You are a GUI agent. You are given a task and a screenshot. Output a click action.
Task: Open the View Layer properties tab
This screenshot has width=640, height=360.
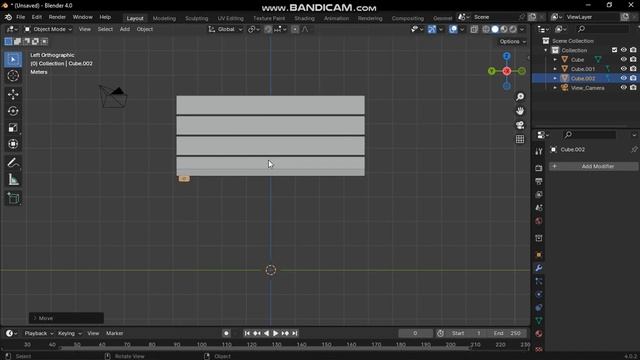[539, 194]
